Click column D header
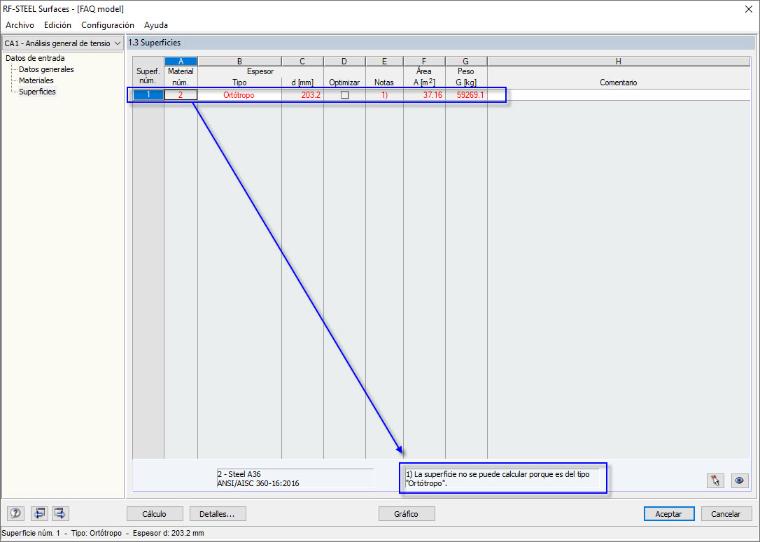Image resolution: width=760 pixels, height=542 pixels. pyautogui.click(x=344, y=61)
